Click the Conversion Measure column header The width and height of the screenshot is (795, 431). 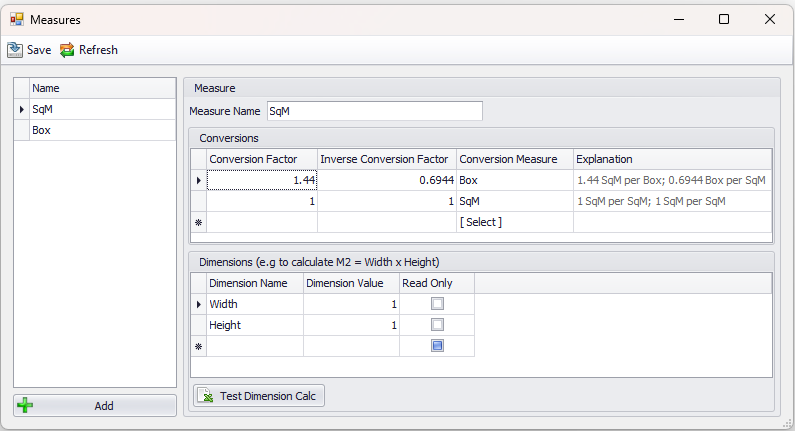[x=515, y=159]
